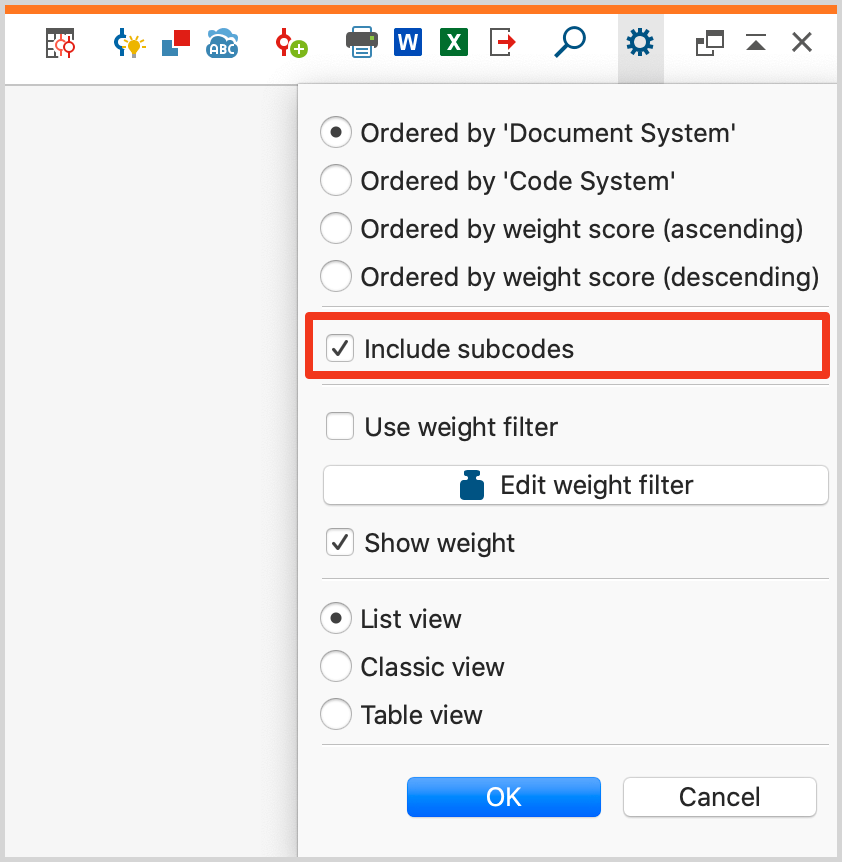The width and height of the screenshot is (842, 862).
Task: Click the export icon with red arrow
Action: (502, 42)
